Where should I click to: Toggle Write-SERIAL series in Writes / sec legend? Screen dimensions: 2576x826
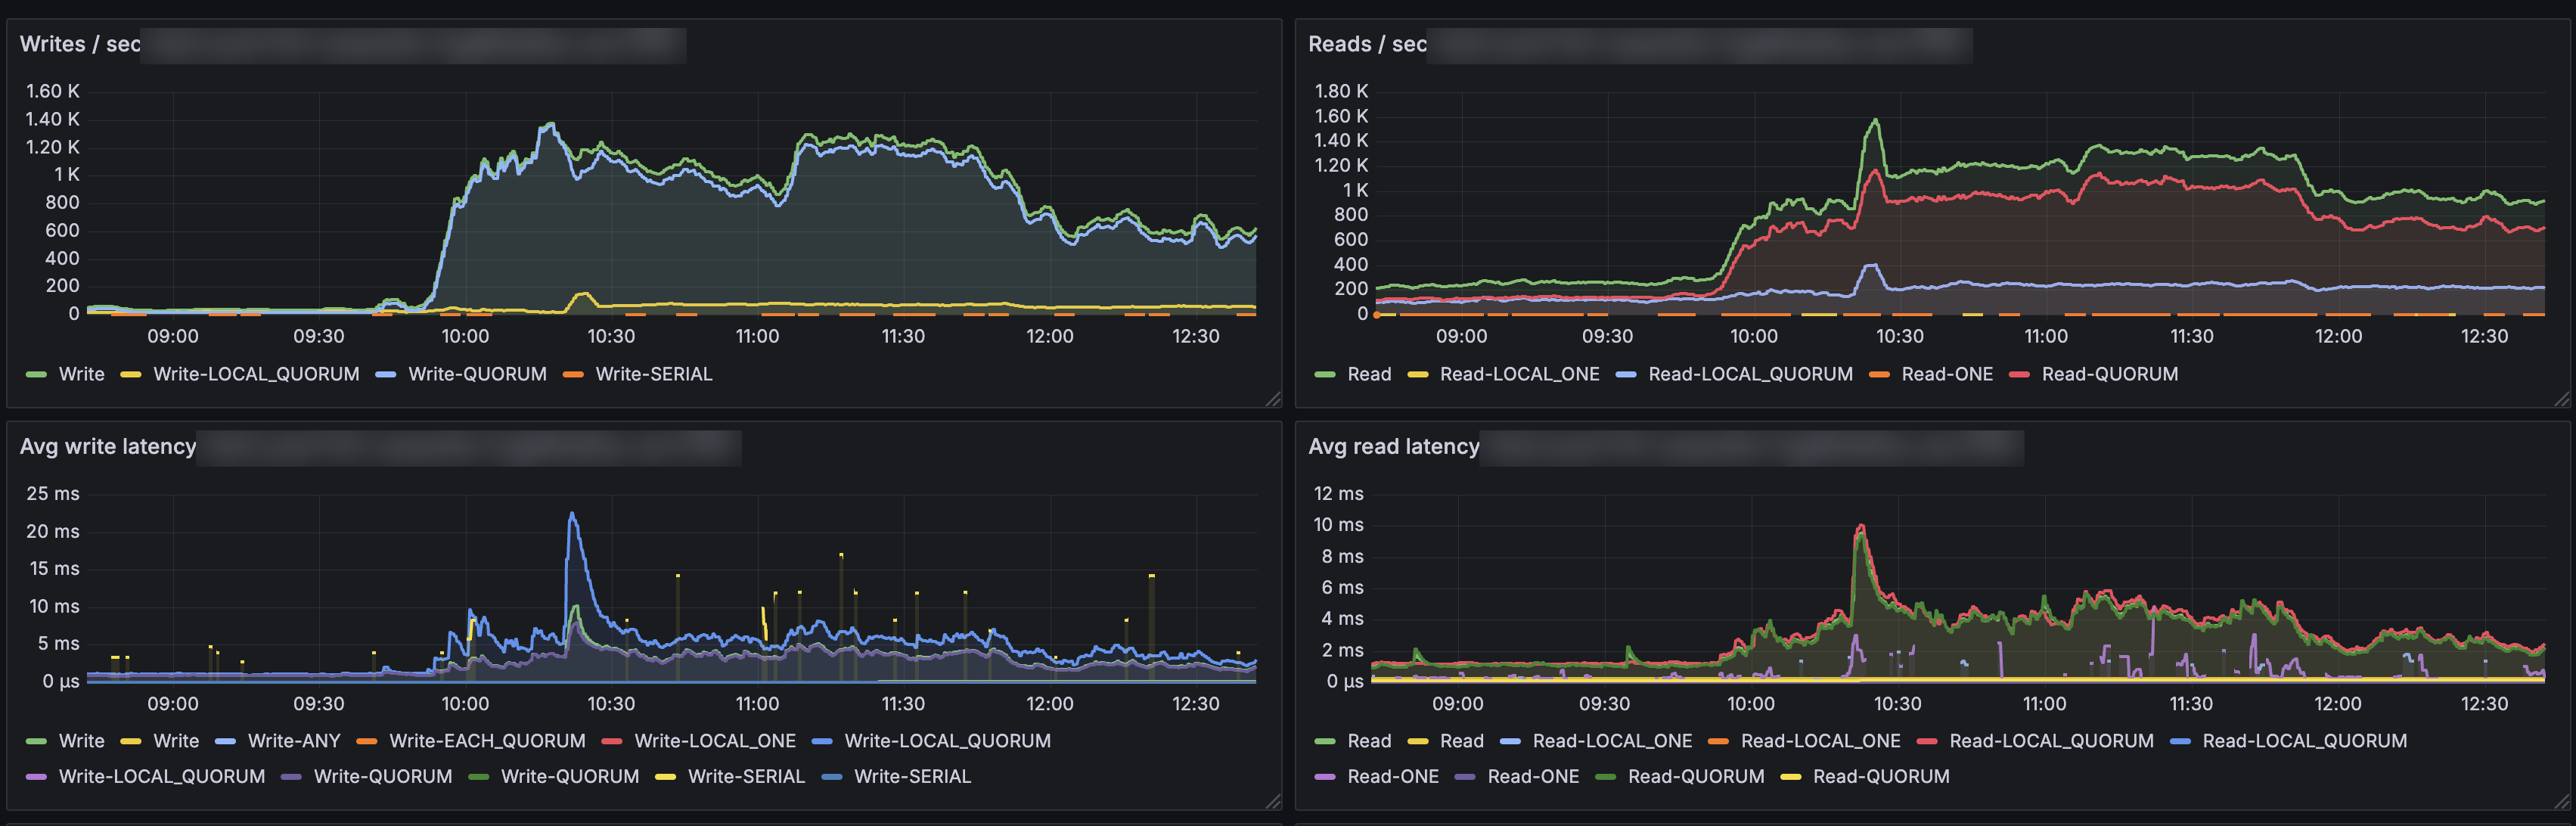point(654,374)
